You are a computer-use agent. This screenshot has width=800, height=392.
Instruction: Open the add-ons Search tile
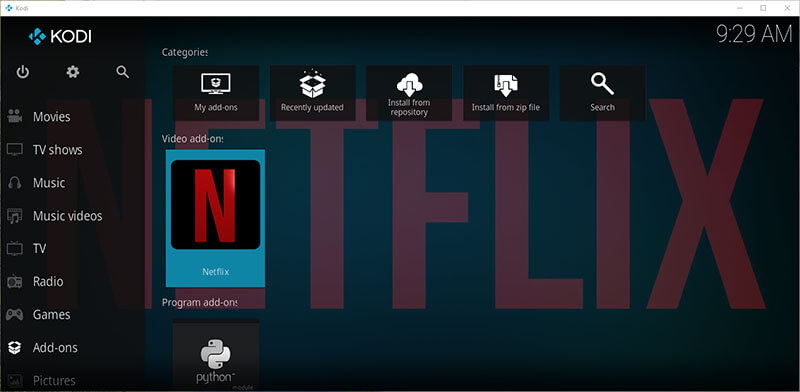tap(603, 93)
